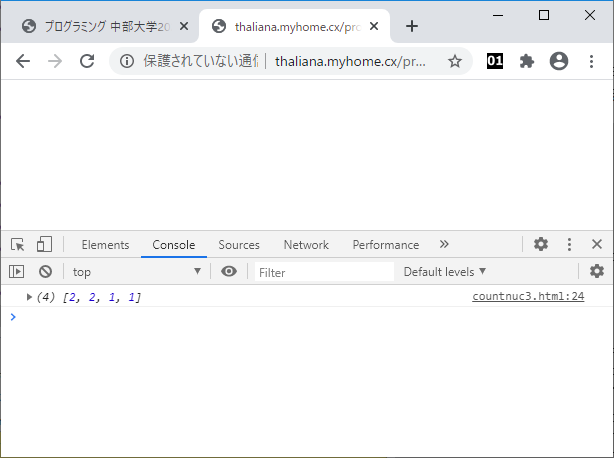Open the countnuc3.html:24 source link

pyautogui.click(x=527, y=297)
